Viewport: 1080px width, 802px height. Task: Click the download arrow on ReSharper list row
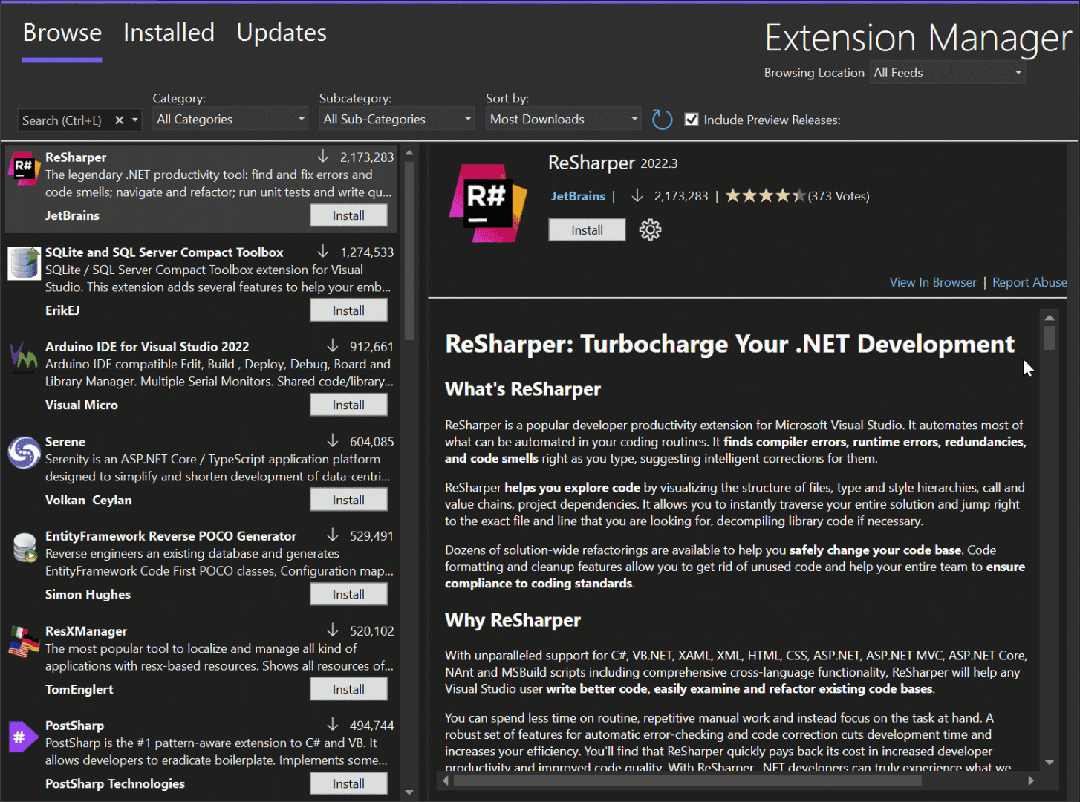coord(322,156)
